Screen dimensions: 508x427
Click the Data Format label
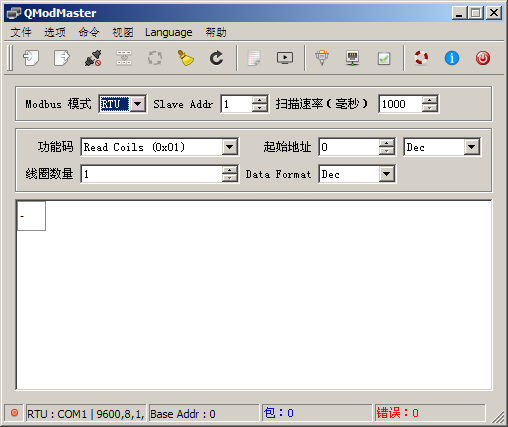[278, 174]
